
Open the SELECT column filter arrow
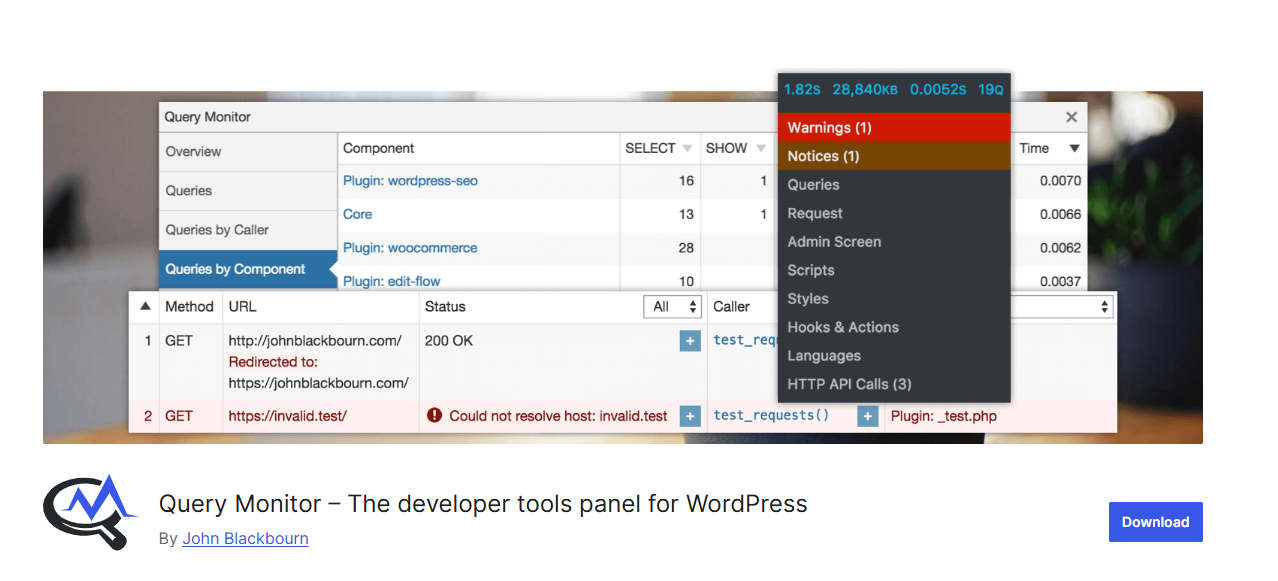687,149
